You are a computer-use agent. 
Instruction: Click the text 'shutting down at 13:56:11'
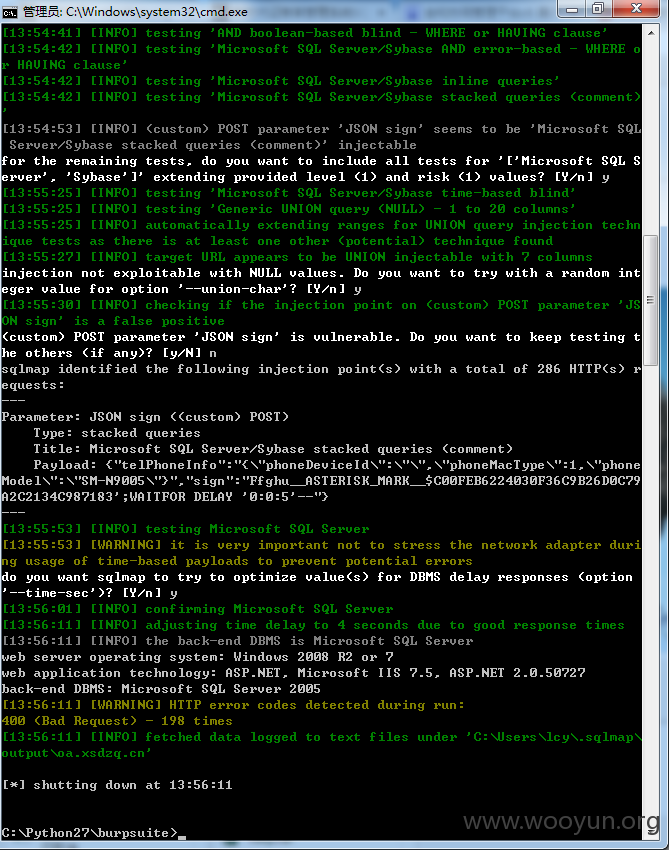click(x=133, y=785)
